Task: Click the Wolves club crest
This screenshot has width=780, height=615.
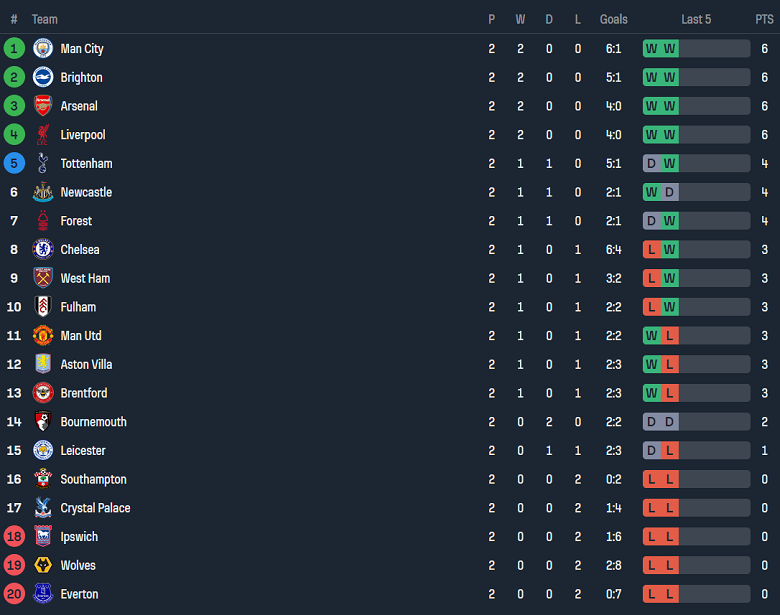Action: 43,566
